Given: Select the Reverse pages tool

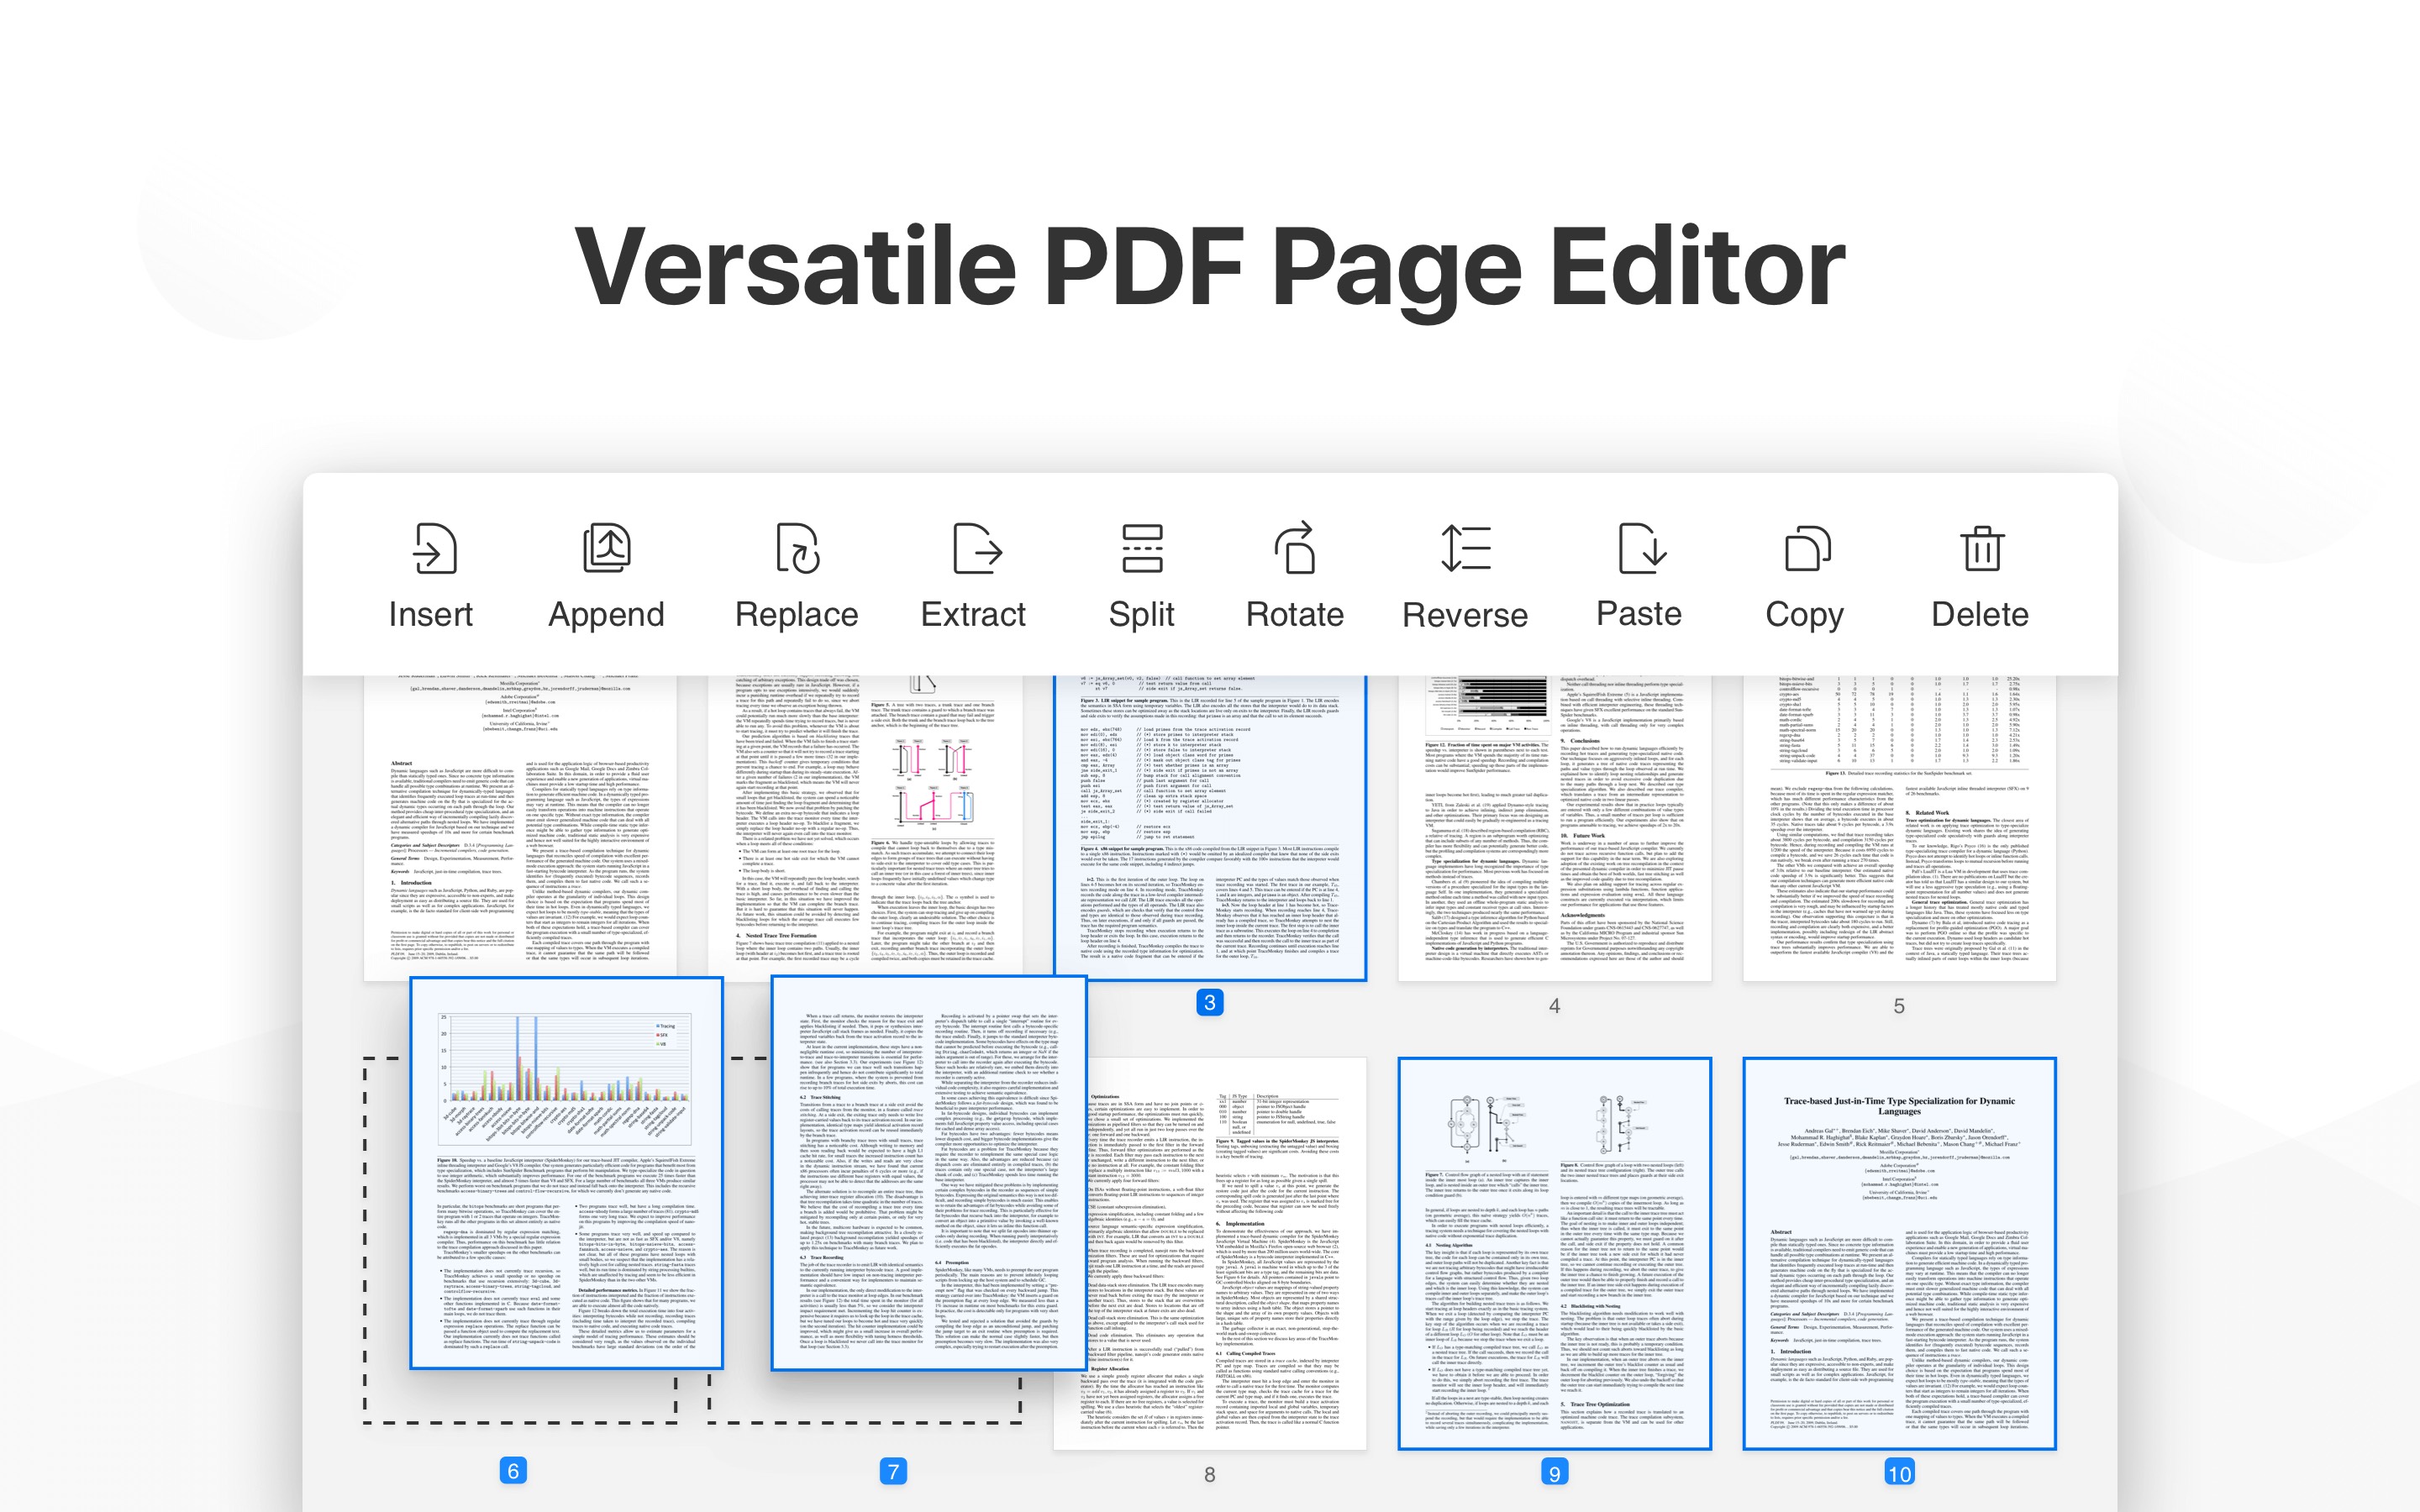Looking at the screenshot, I should [x=1467, y=575].
